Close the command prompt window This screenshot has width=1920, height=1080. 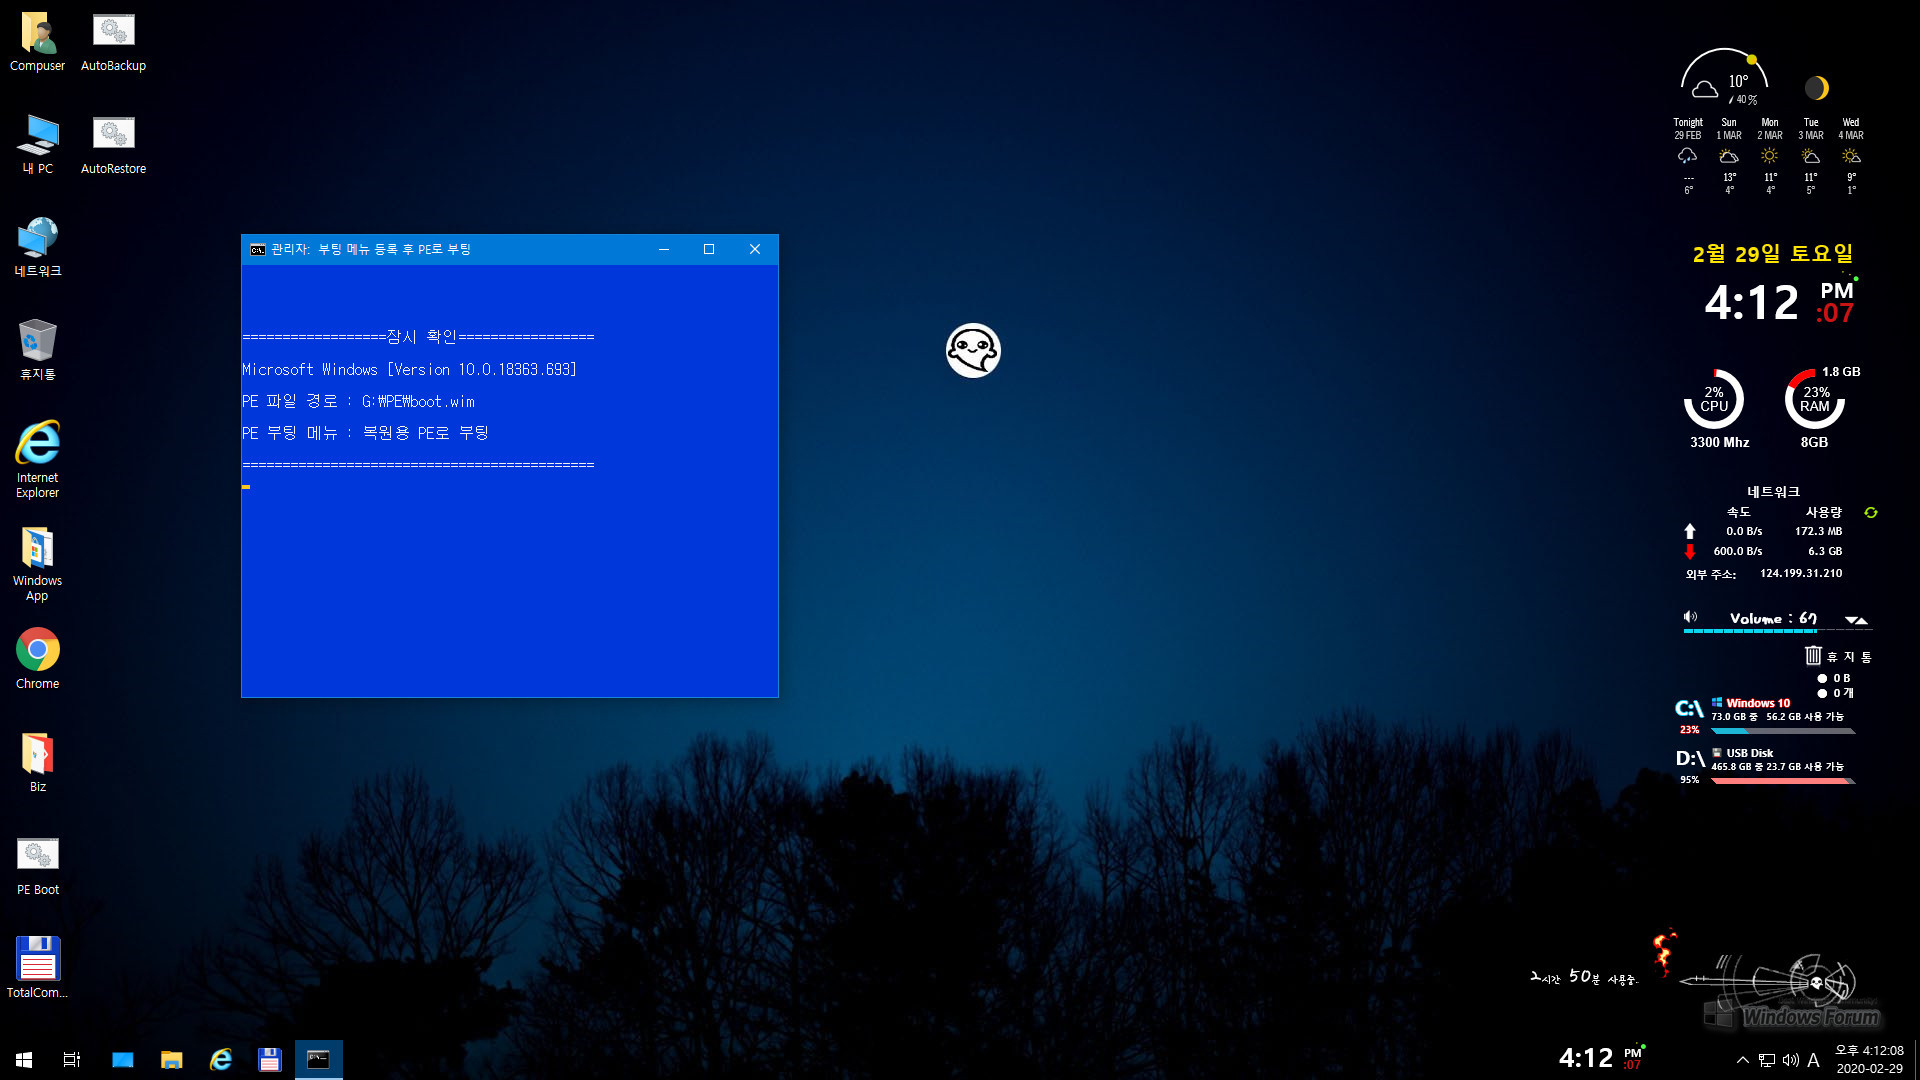click(x=755, y=249)
